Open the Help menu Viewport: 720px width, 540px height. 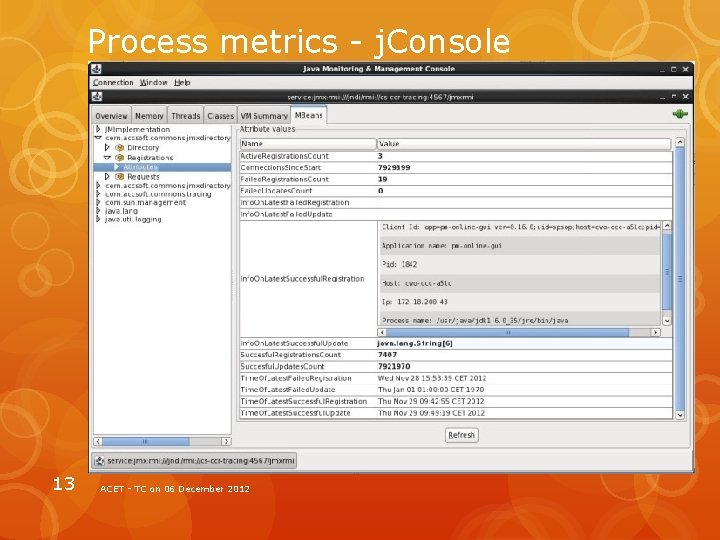(182, 83)
